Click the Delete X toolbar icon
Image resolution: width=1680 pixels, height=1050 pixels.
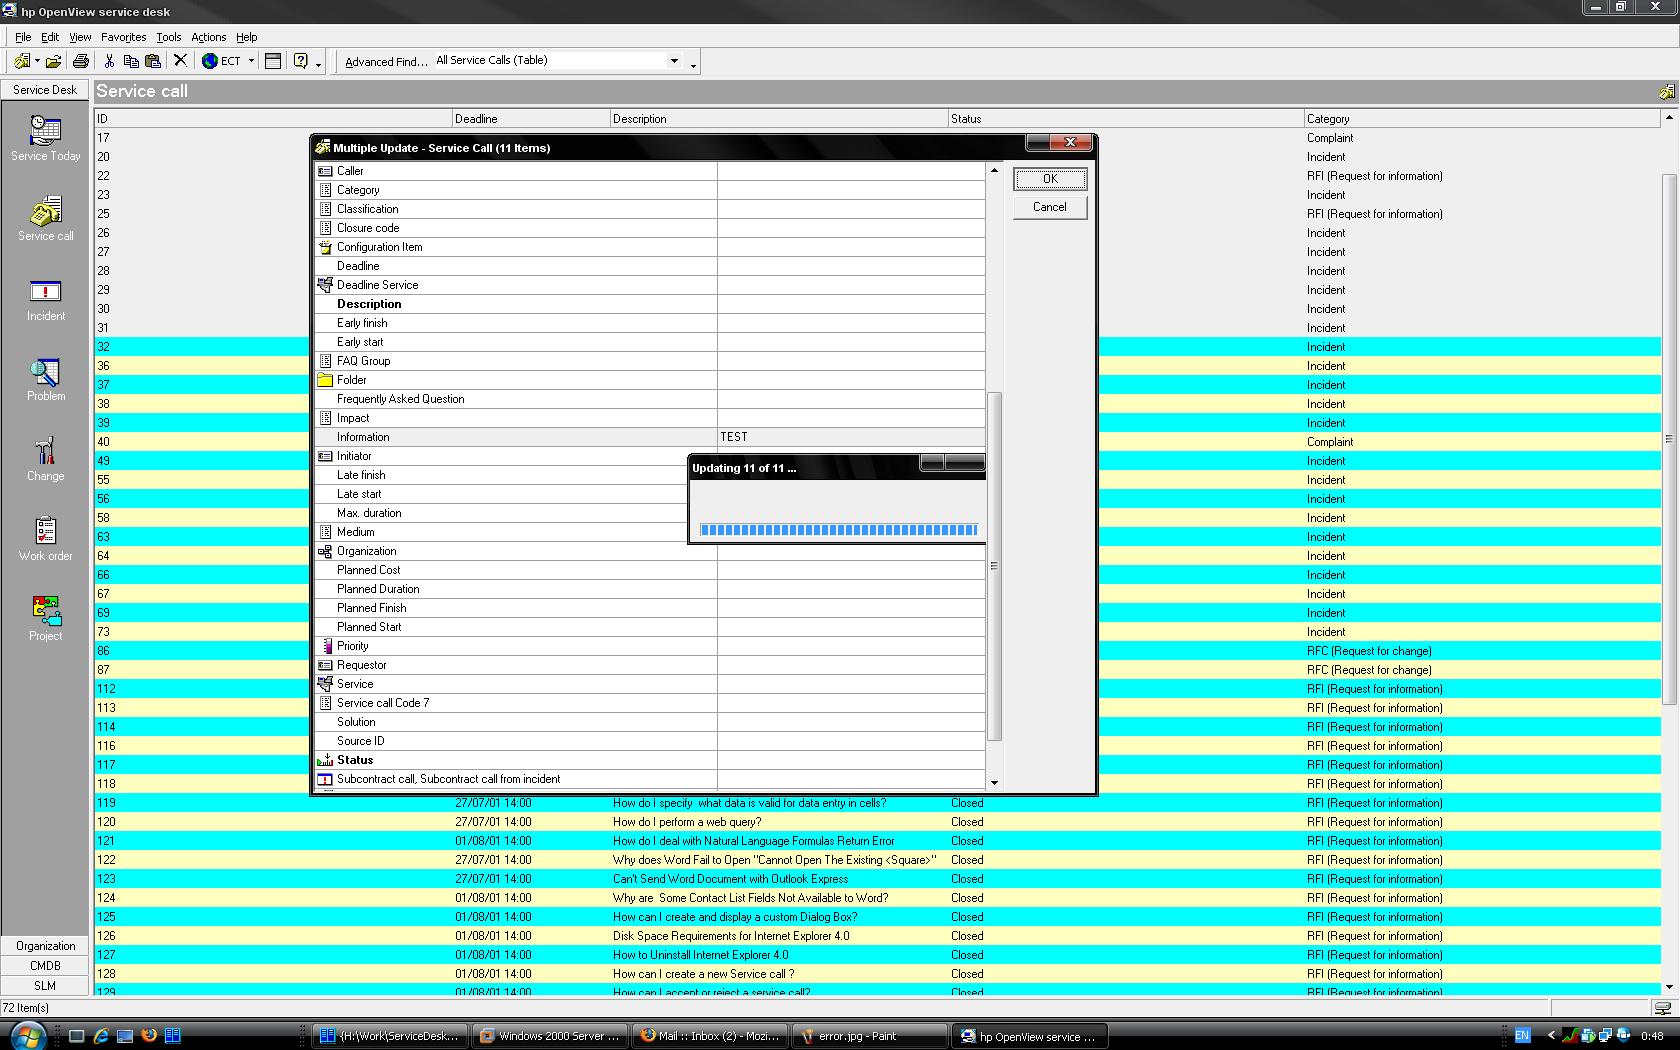pyautogui.click(x=181, y=61)
